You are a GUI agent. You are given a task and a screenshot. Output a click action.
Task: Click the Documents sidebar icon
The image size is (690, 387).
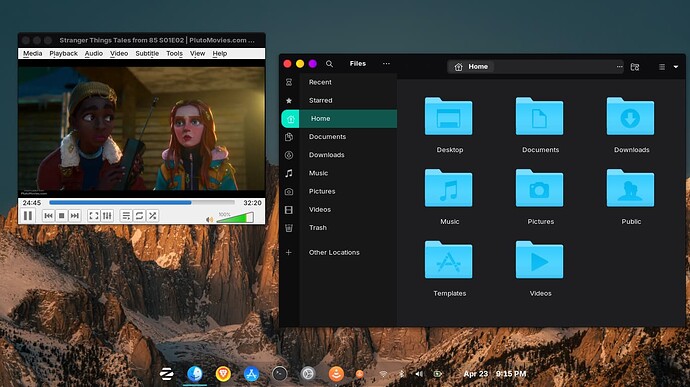289,137
